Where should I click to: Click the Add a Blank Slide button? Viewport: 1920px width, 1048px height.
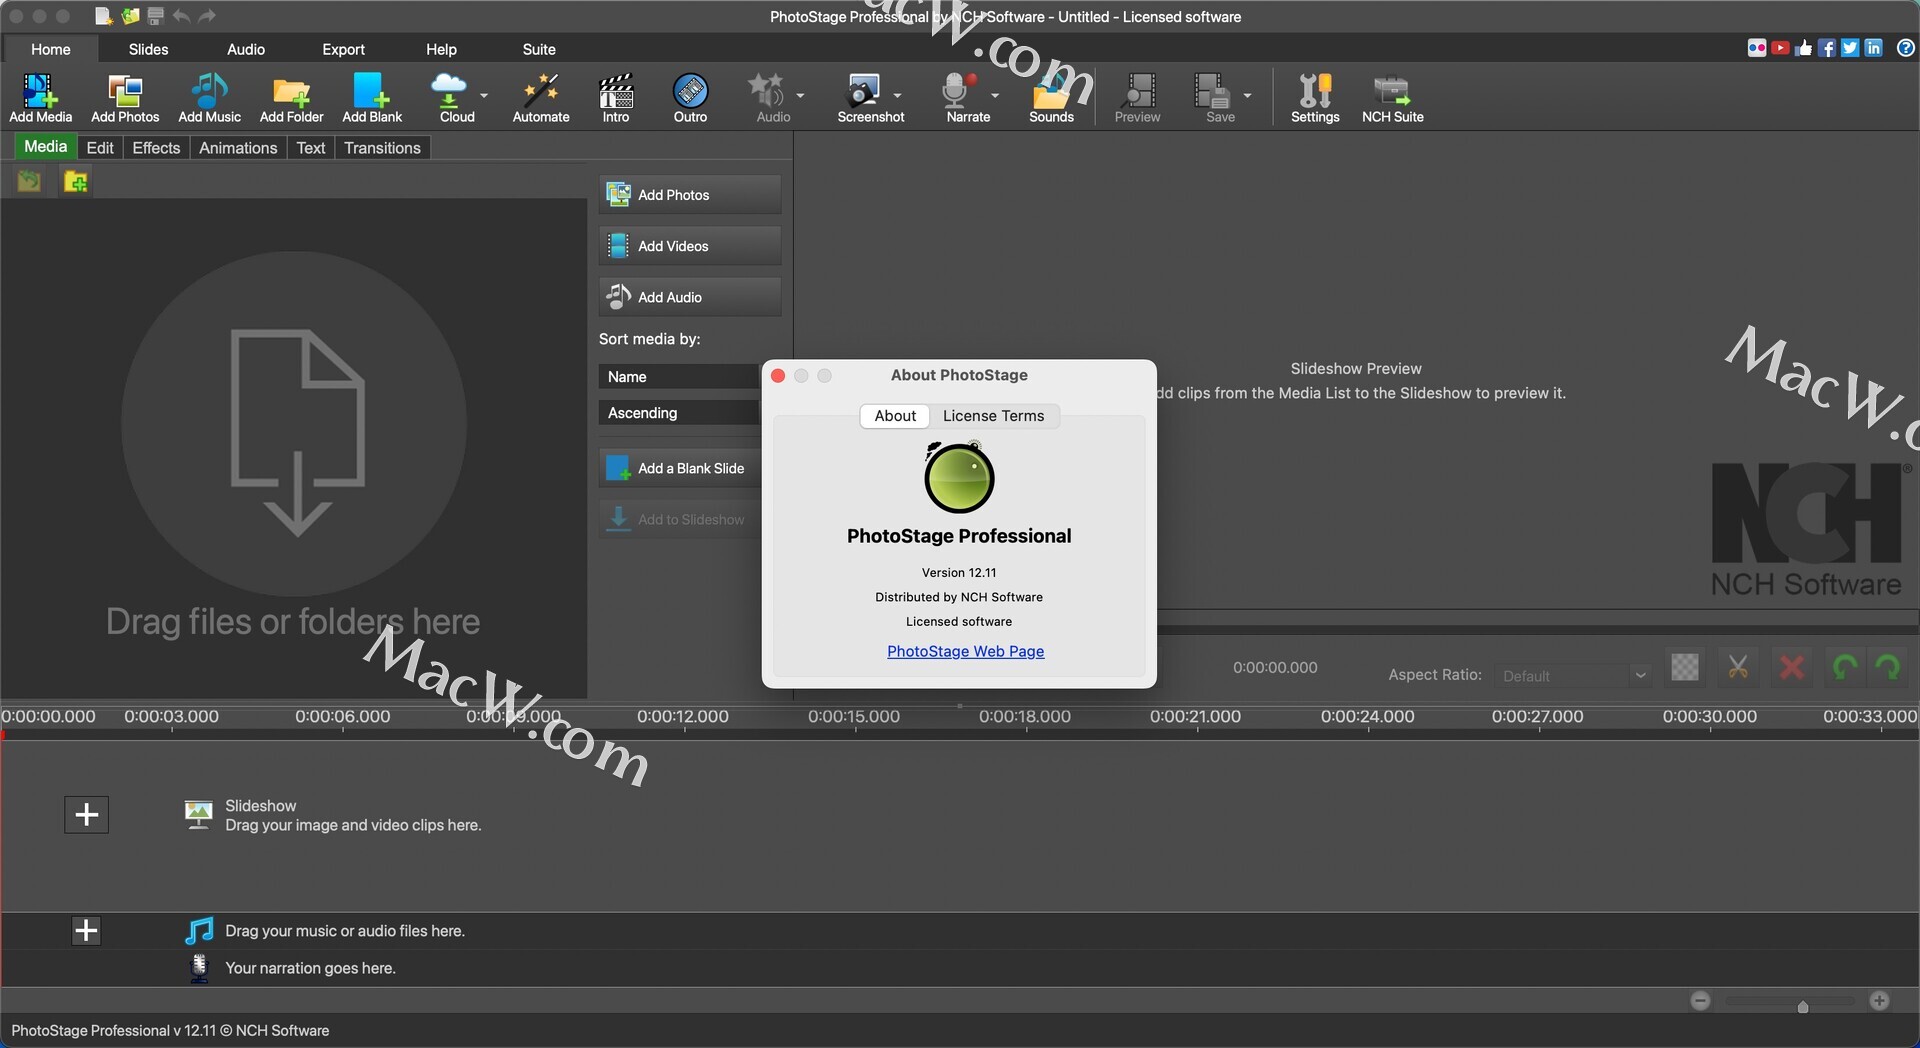(681, 468)
